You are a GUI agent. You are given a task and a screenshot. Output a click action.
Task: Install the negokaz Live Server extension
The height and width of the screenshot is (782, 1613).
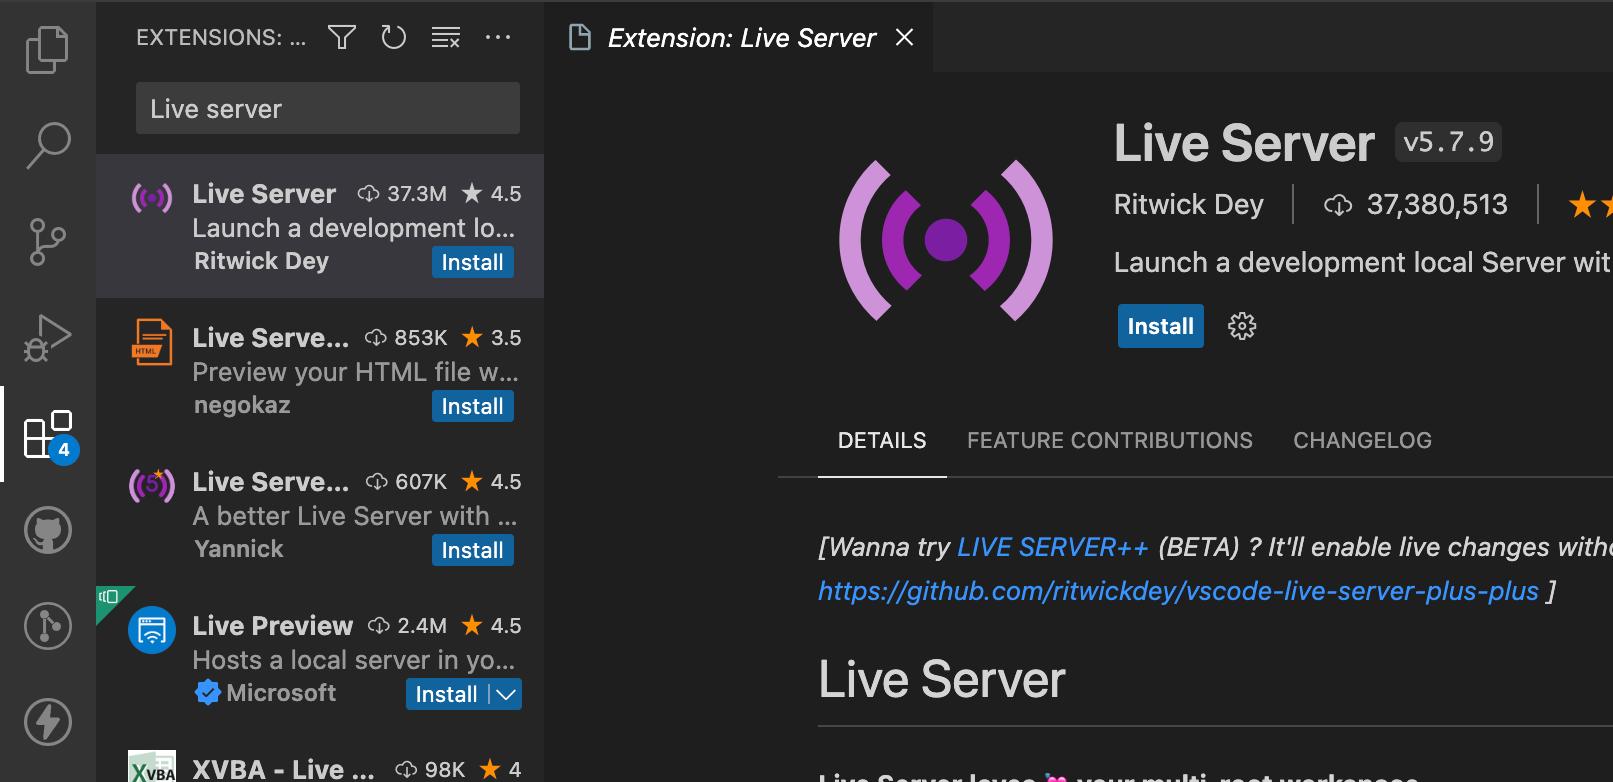(473, 406)
